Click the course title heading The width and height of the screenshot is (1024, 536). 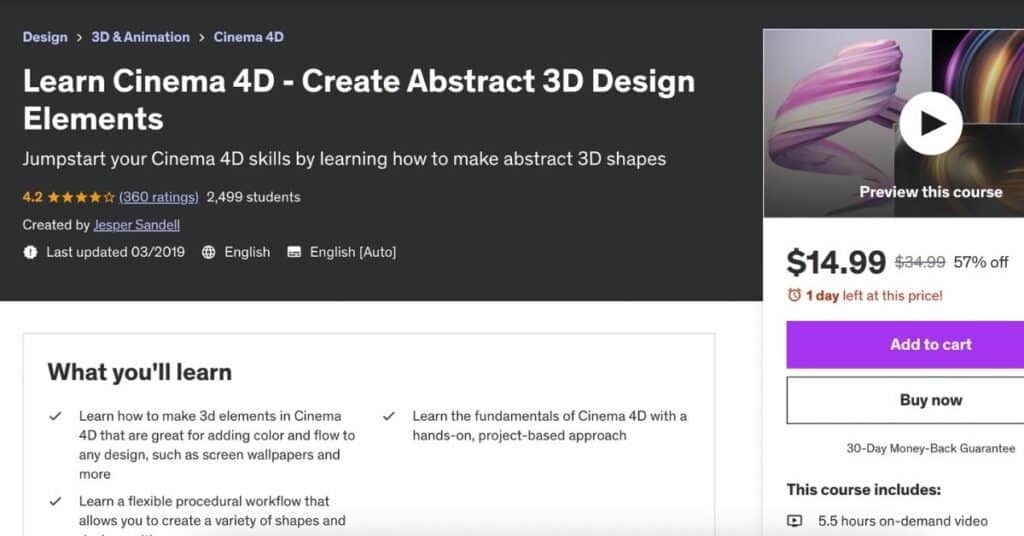[359, 100]
